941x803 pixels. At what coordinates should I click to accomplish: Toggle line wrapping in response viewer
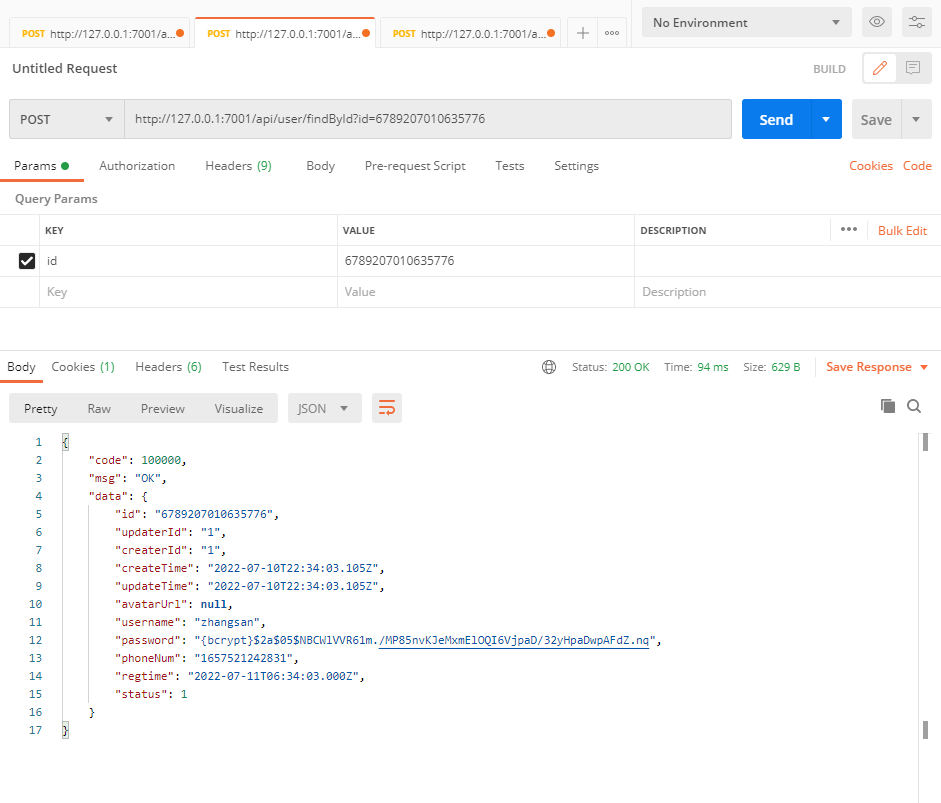point(387,408)
